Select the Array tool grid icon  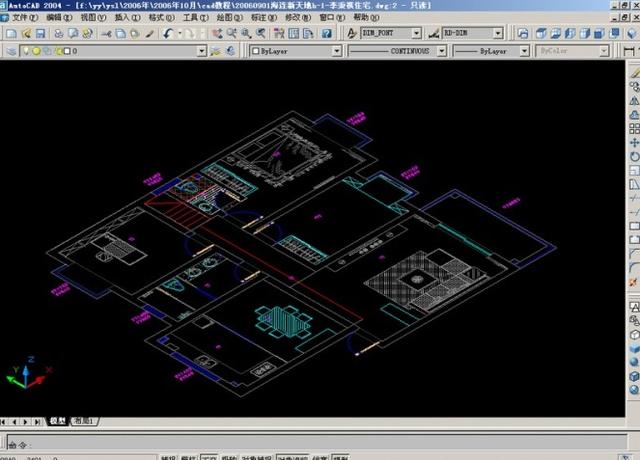pyautogui.click(x=634, y=129)
